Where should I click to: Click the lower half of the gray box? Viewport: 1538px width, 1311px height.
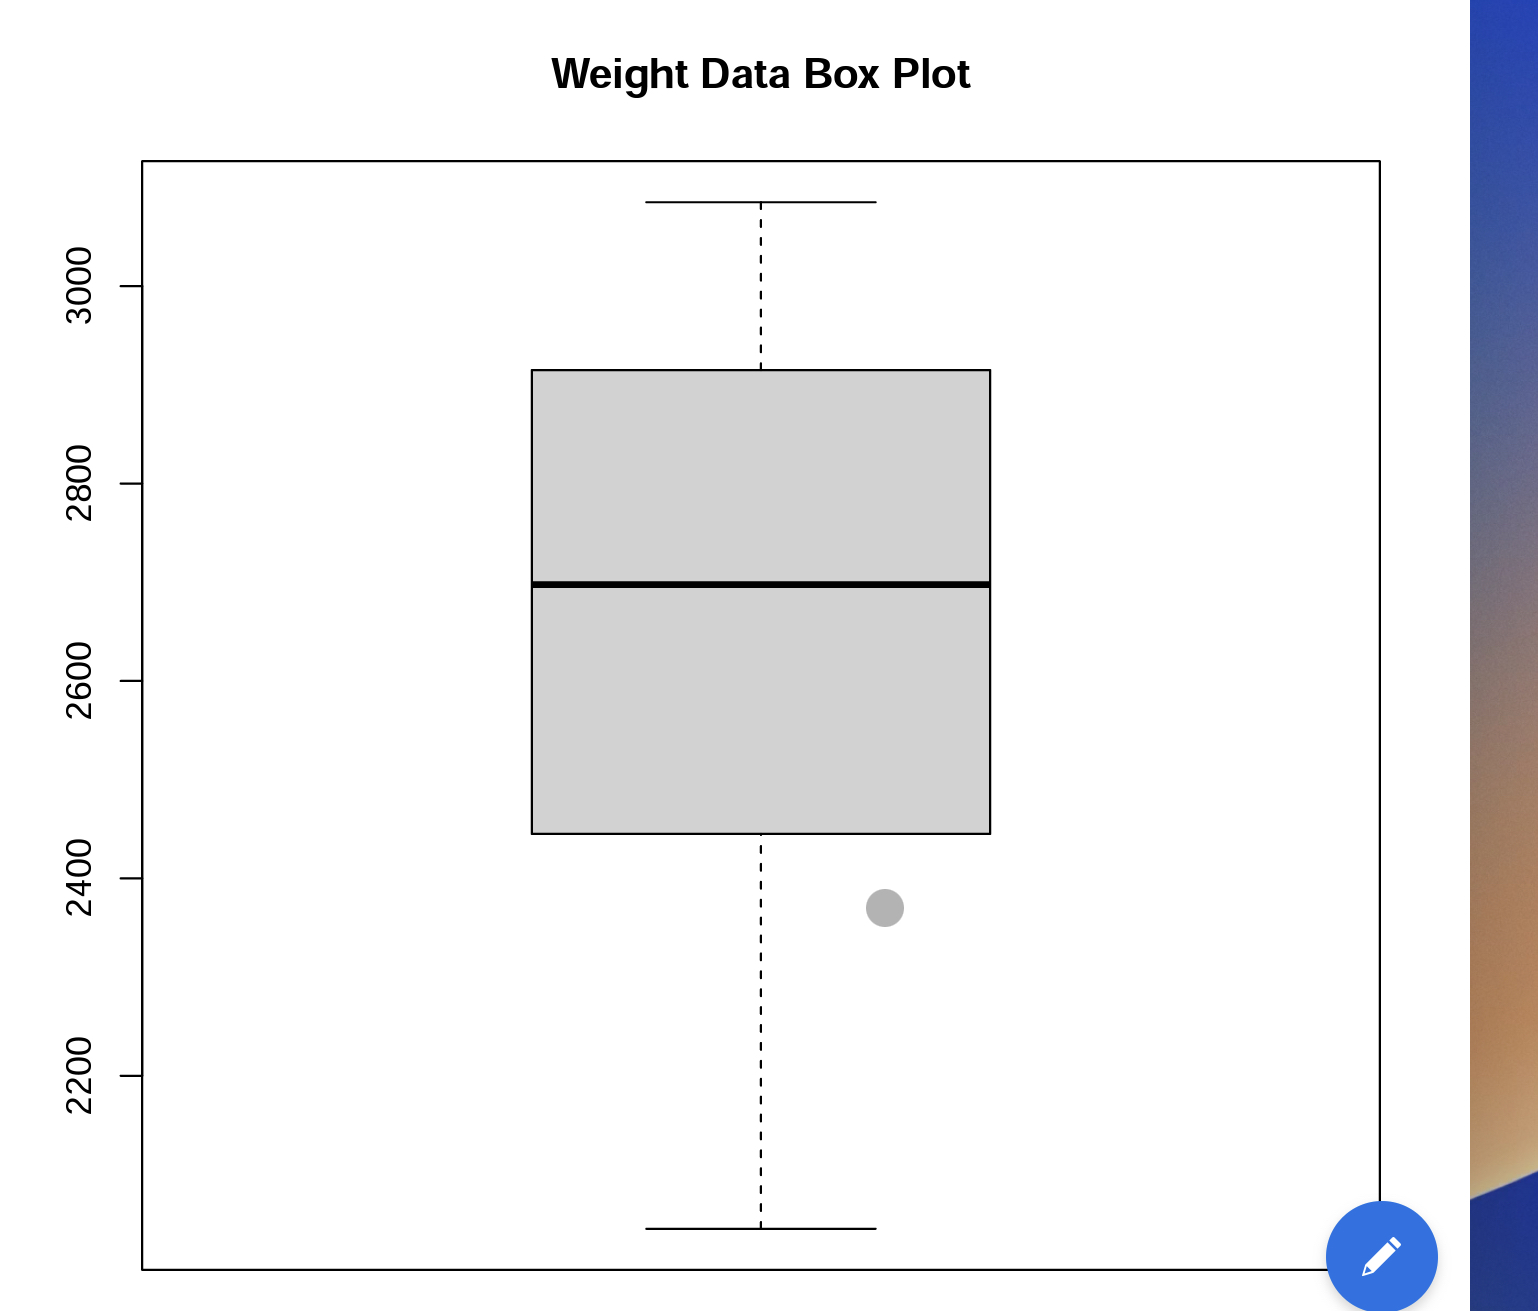pyautogui.click(x=760, y=710)
